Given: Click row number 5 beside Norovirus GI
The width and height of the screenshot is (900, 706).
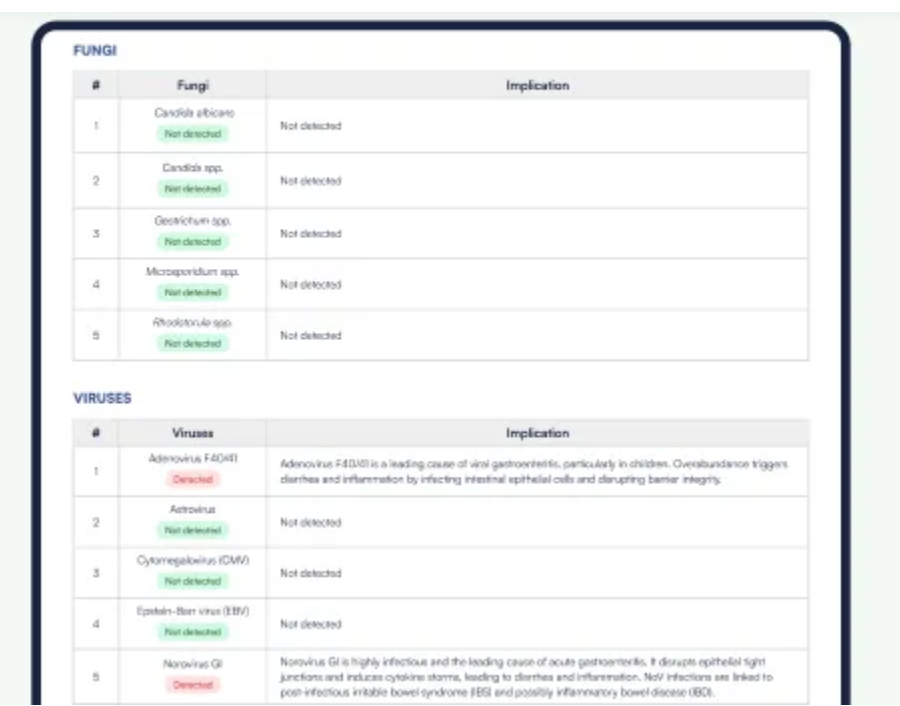Looking at the screenshot, I should coord(96,677).
